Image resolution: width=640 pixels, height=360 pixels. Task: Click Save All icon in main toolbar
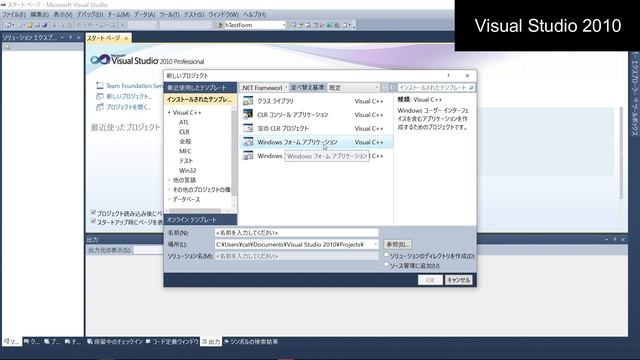coord(44,25)
